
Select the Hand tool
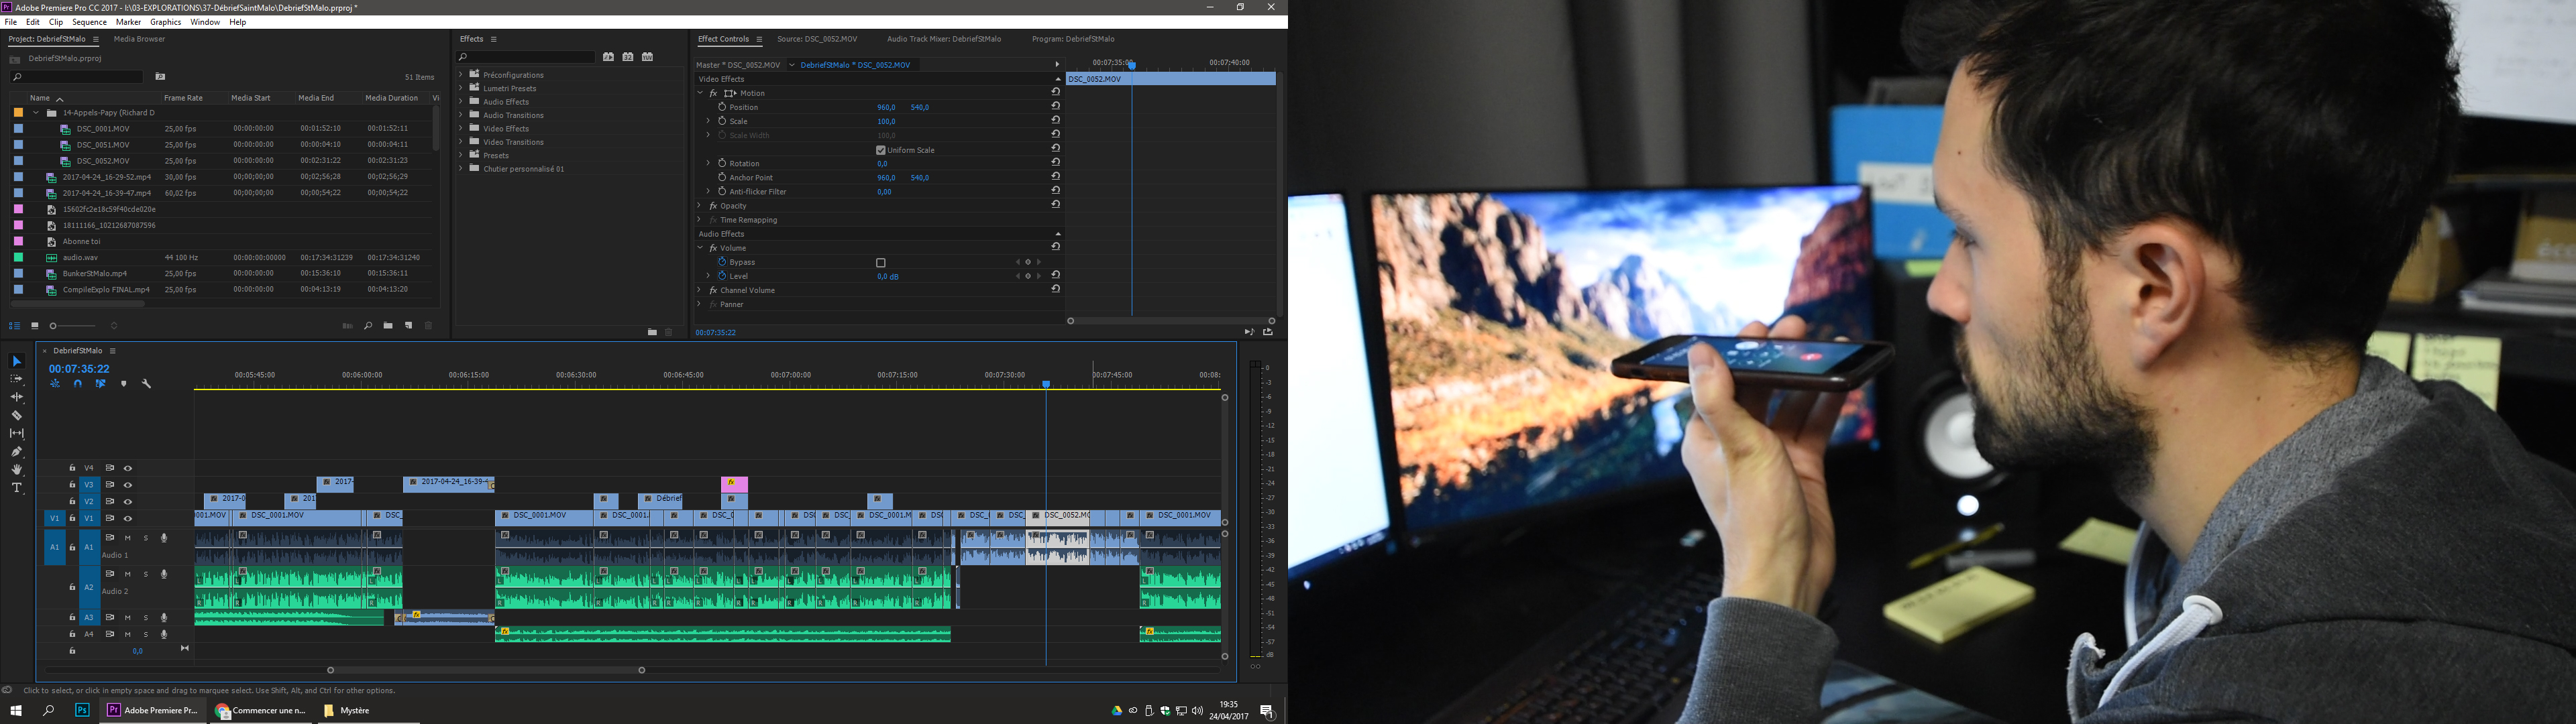[16, 469]
